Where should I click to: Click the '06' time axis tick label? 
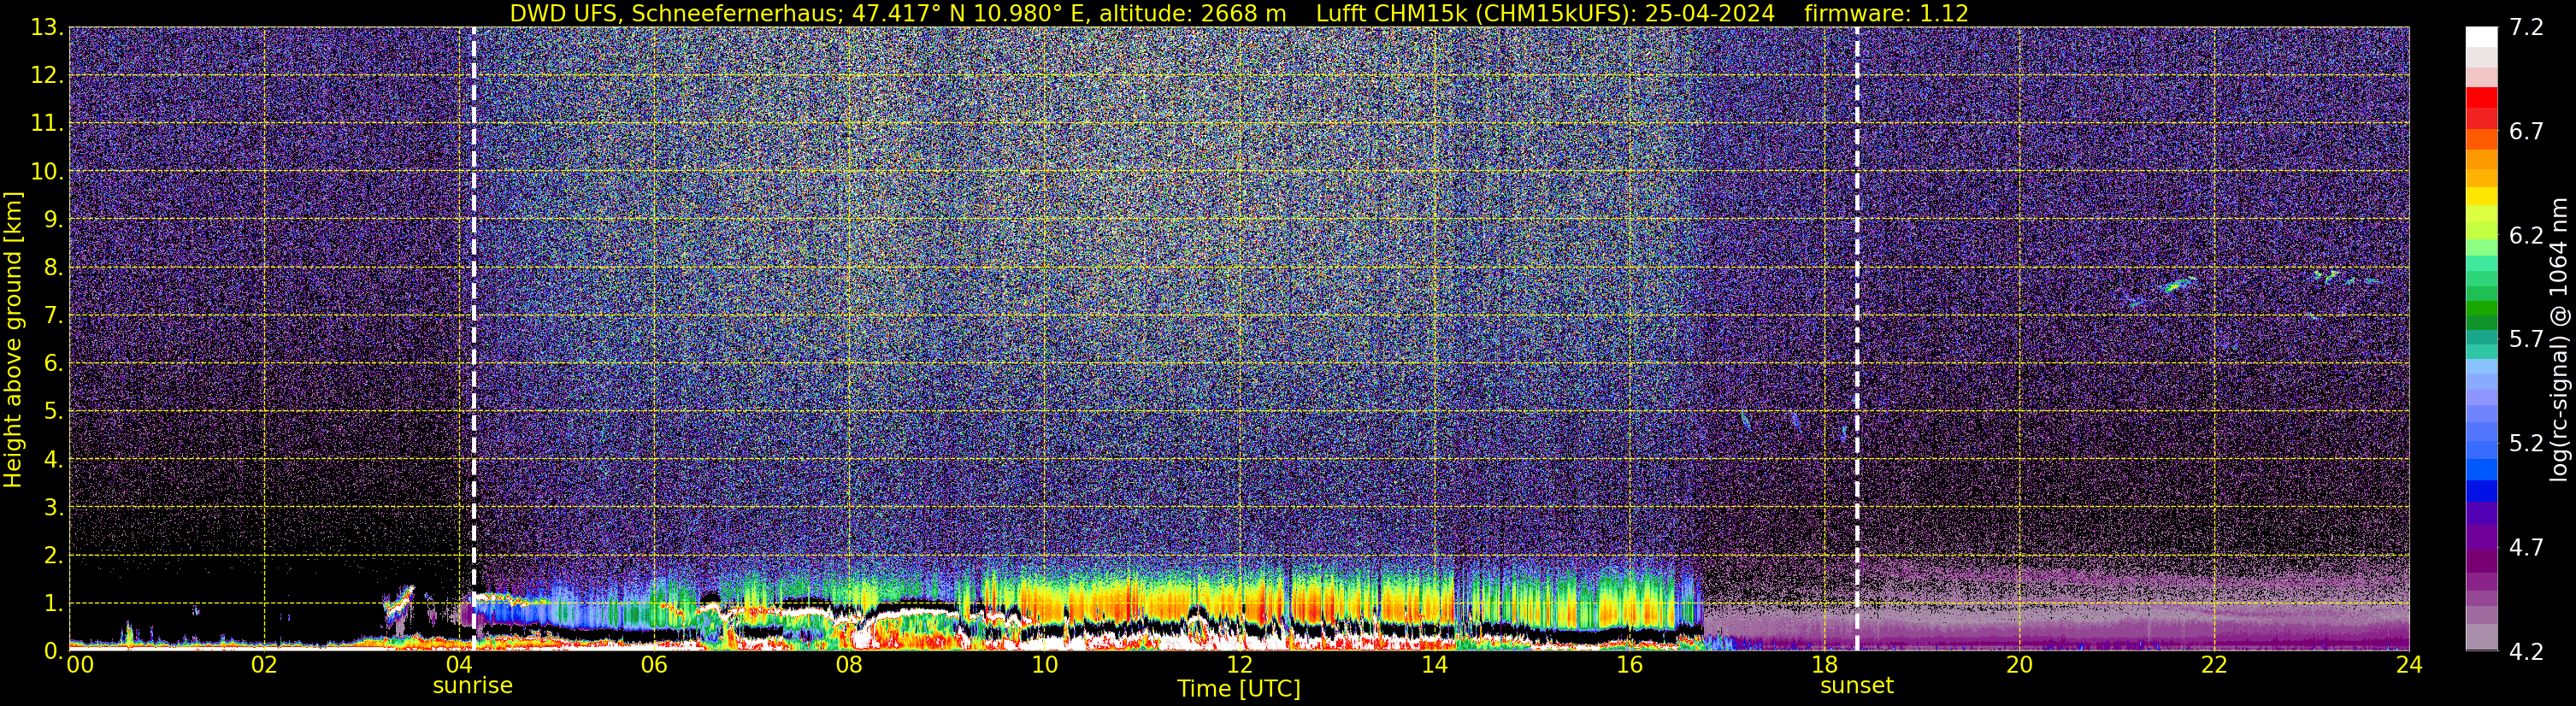(x=654, y=665)
